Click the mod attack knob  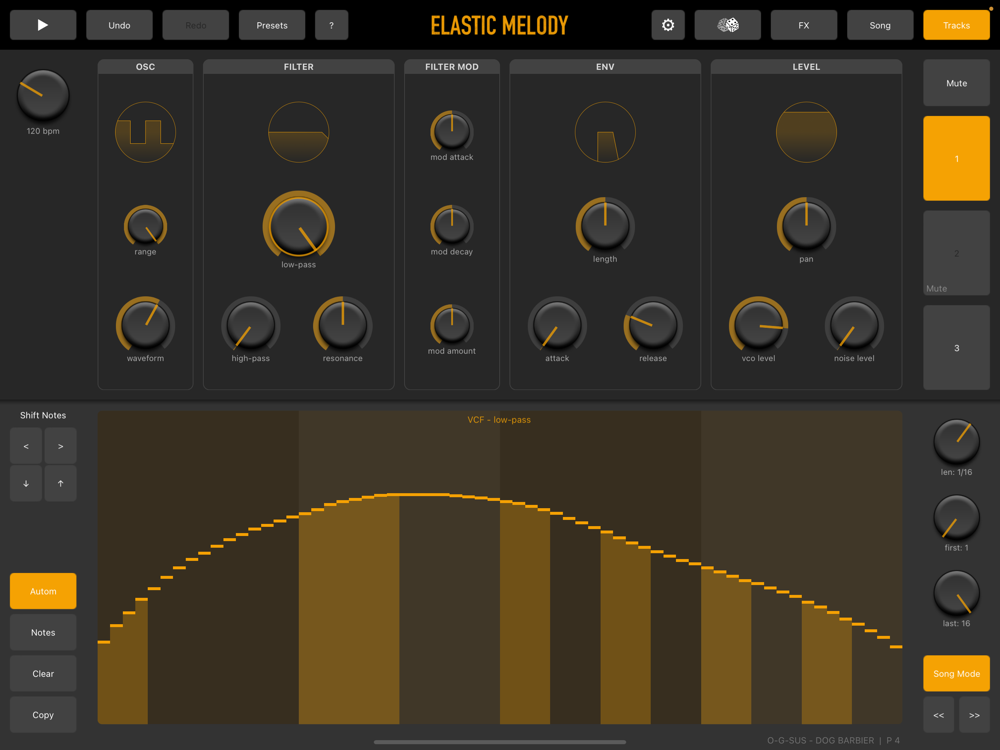(x=452, y=131)
